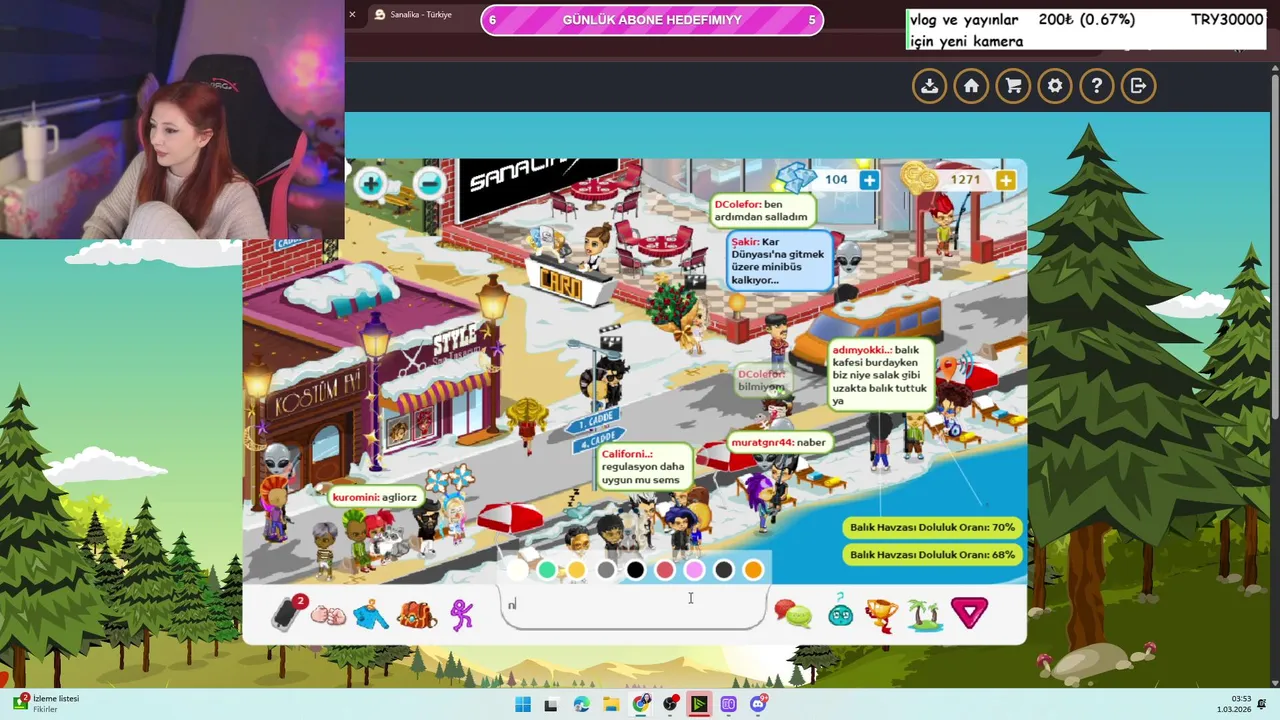Click the pink downward triangle icon
The width and height of the screenshot is (1280, 720).
tap(969, 613)
